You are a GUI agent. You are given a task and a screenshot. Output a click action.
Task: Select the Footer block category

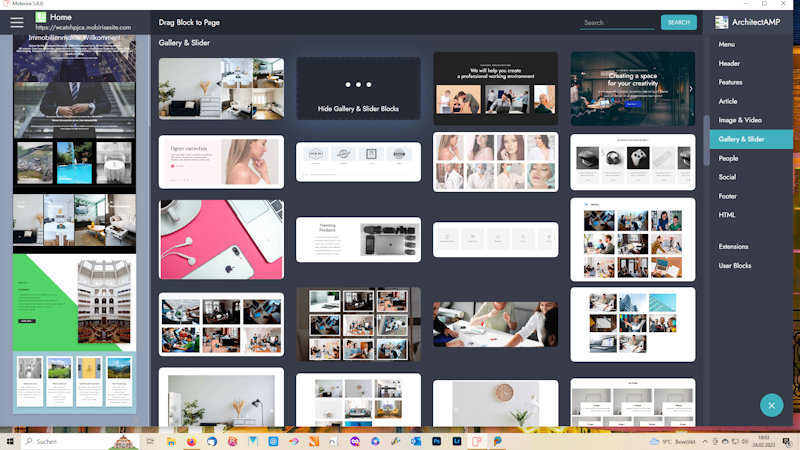[728, 196]
